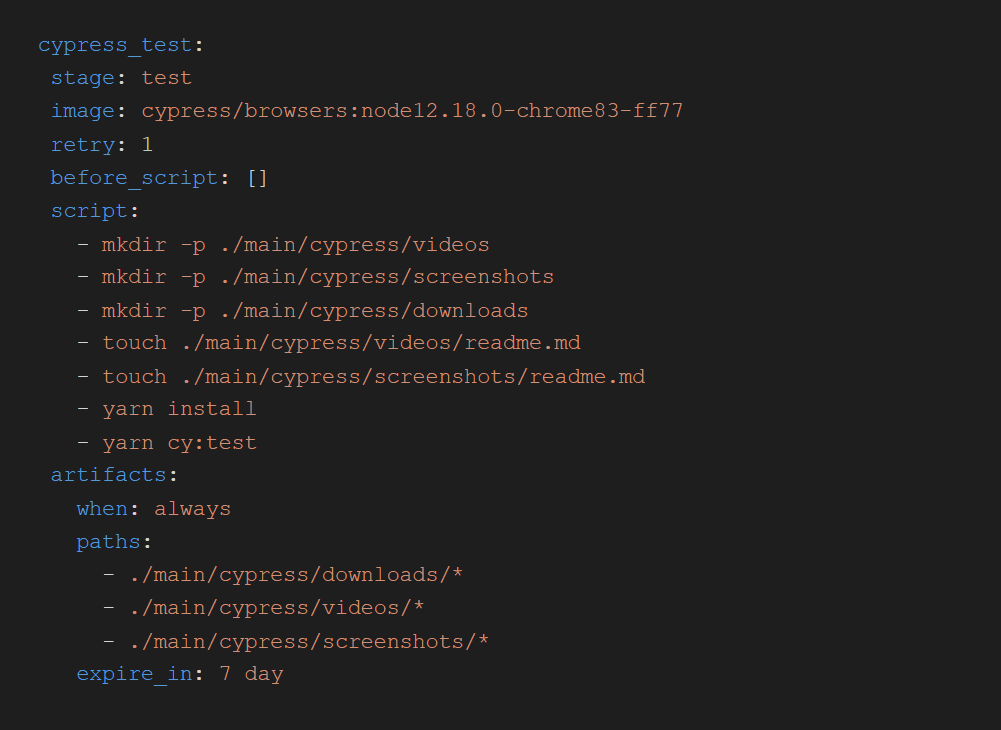Click the stage key
Screen dimensions: 1001x730
tap(83, 78)
